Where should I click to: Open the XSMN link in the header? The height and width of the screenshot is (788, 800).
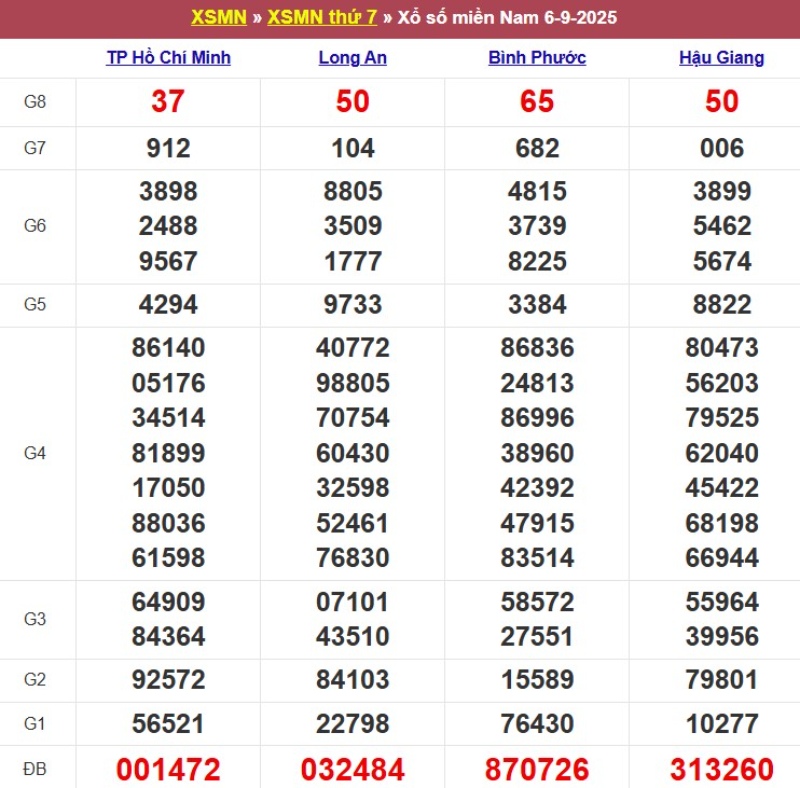[218, 18]
